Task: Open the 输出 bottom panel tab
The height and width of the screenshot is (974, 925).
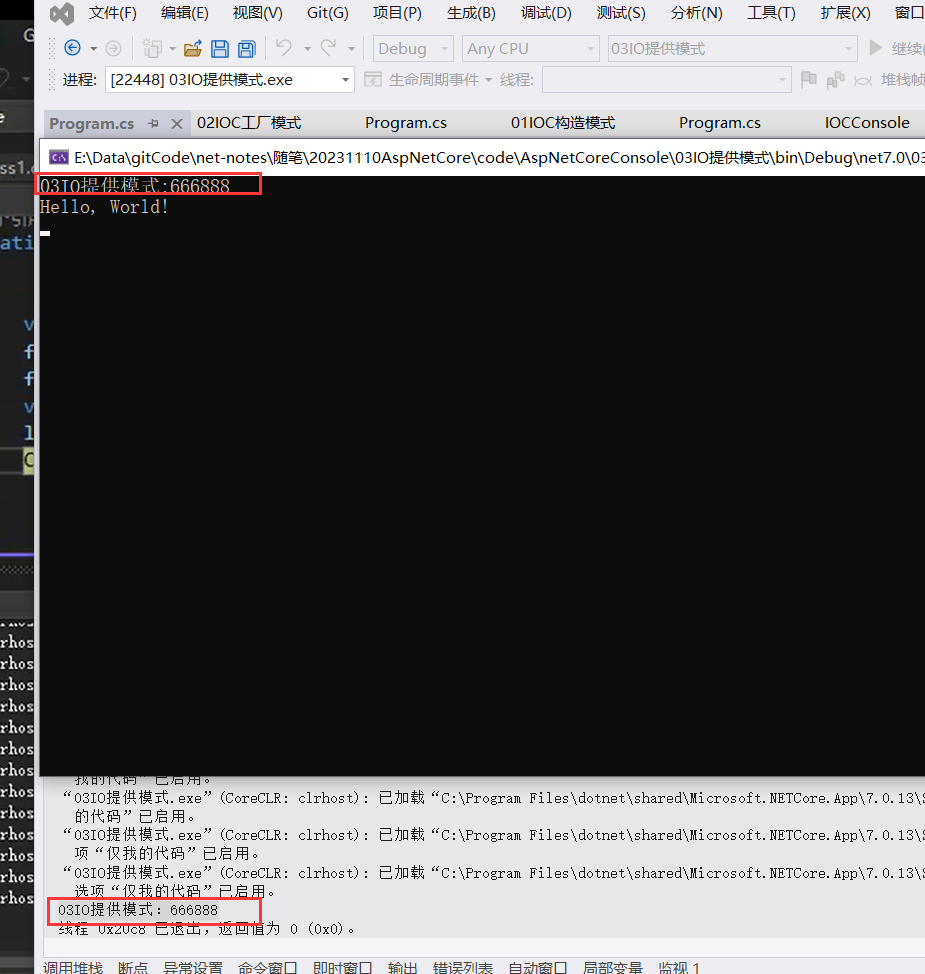Action: click(403, 967)
